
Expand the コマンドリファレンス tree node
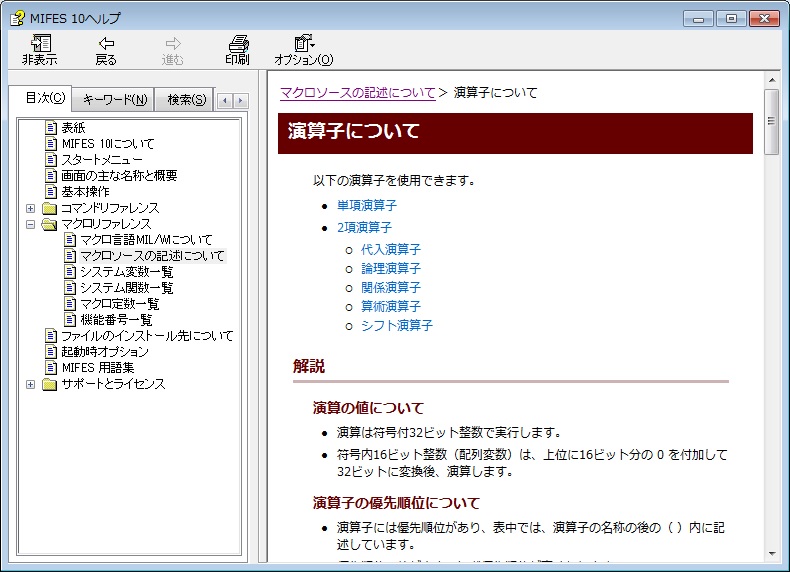point(31,208)
